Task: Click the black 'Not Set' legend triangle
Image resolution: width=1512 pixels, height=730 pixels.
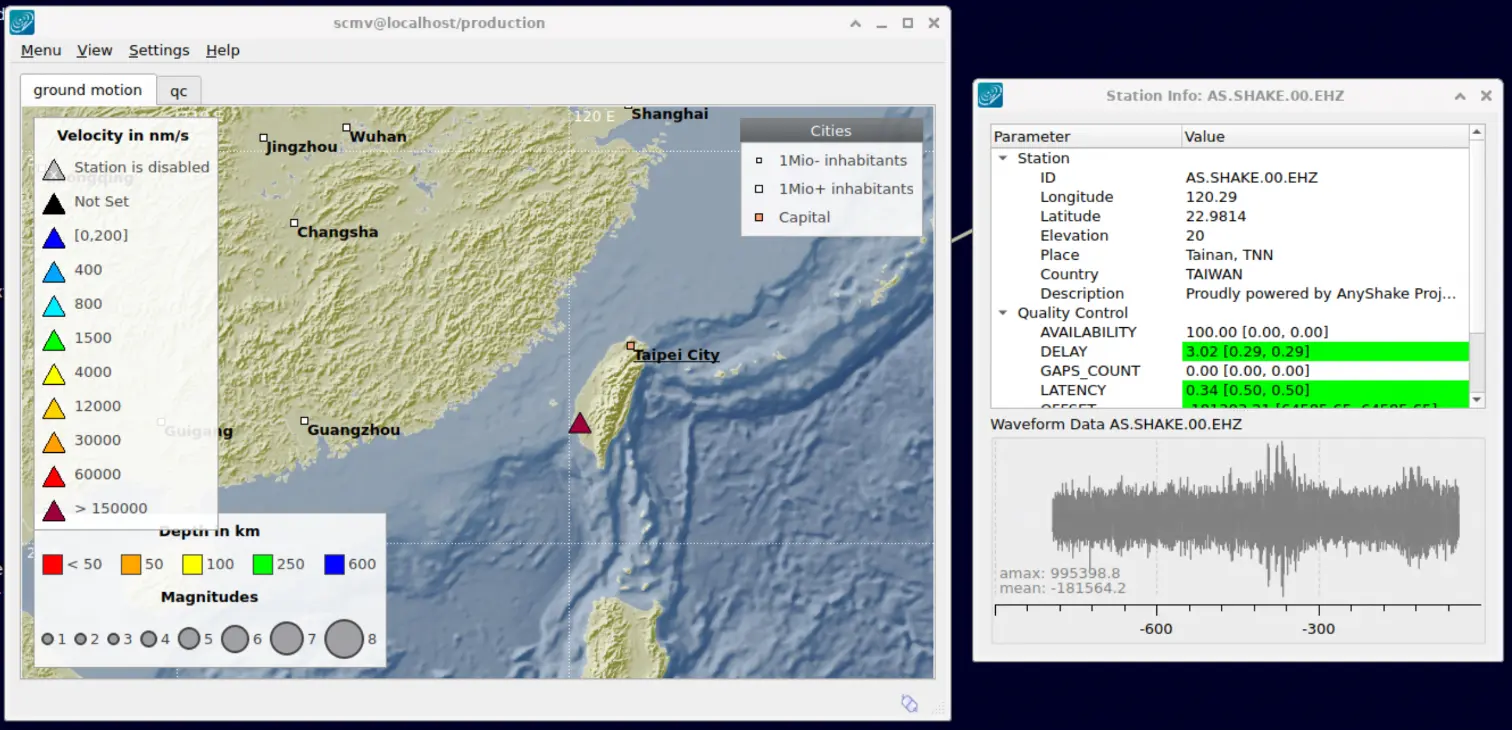Action: pos(54,202)
